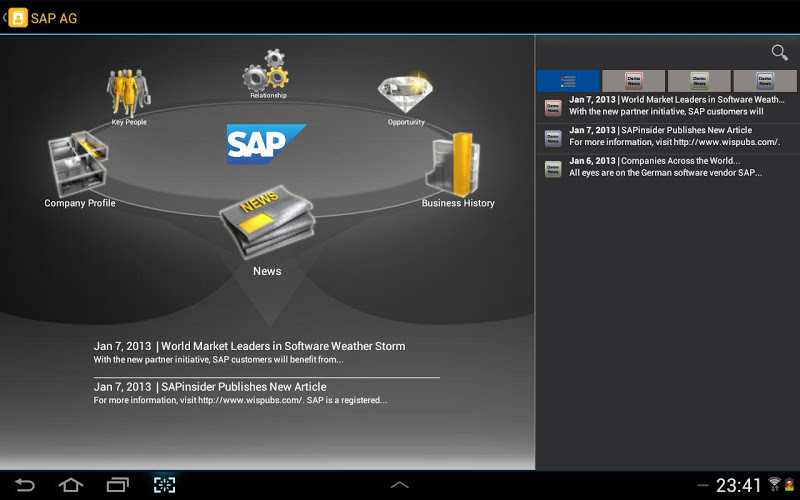Open the Key People section

point(129,97)
